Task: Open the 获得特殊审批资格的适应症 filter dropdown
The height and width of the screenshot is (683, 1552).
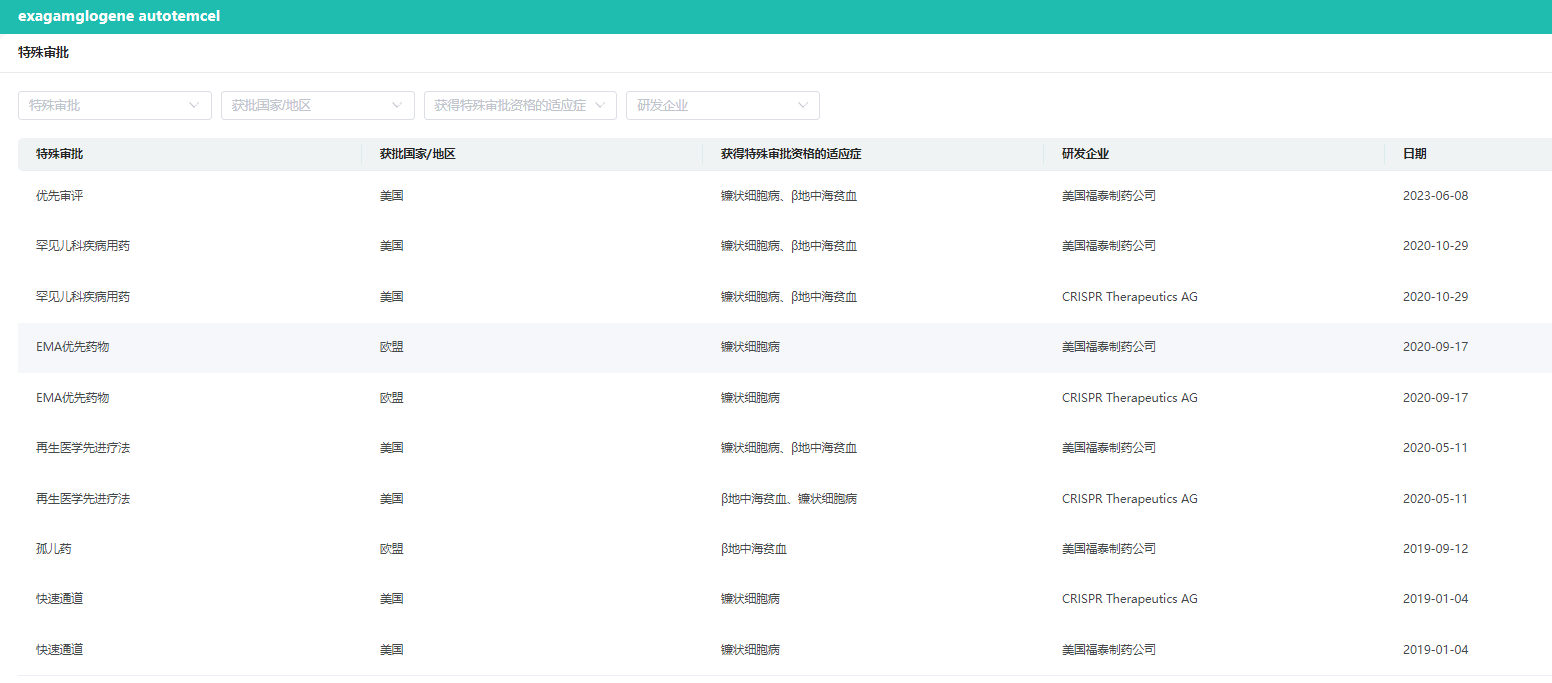Action: point(520,105)
